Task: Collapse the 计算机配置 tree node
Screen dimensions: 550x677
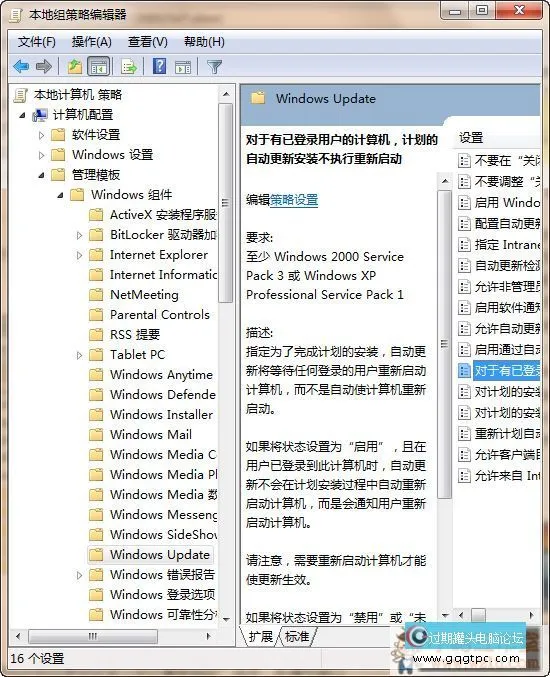Action: [x=22, y=116]
